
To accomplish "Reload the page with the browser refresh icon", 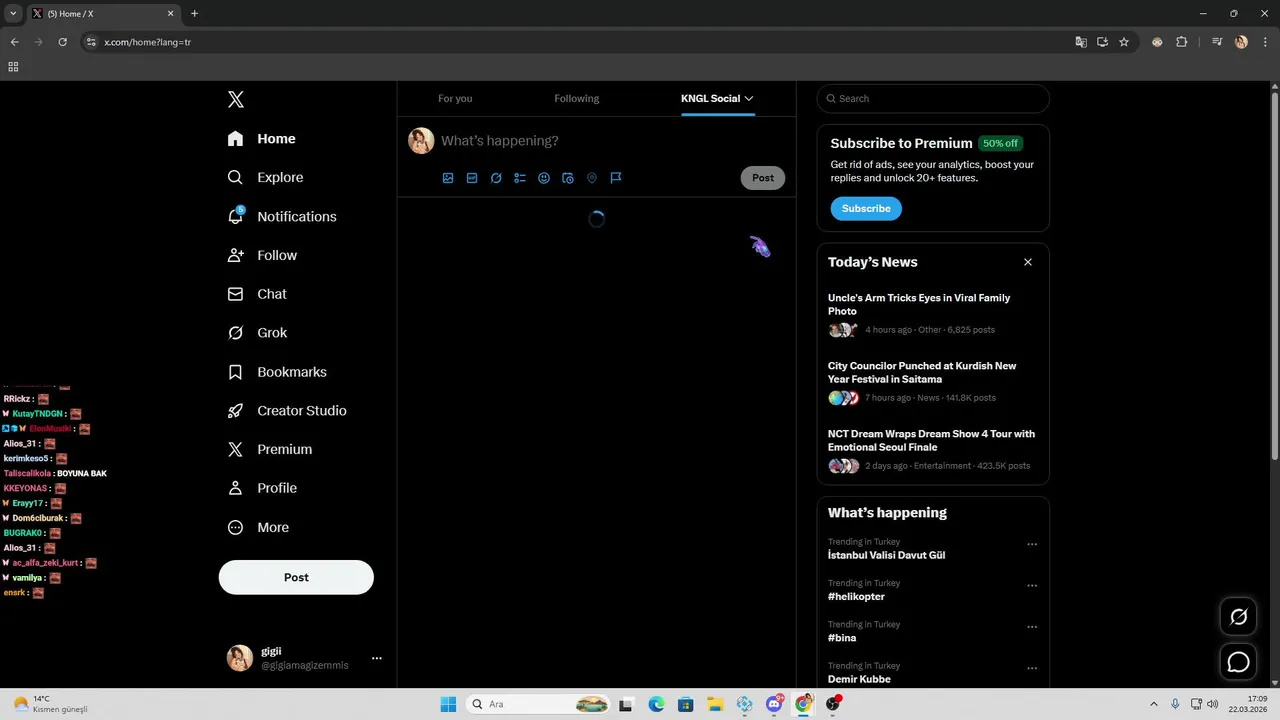I will tap(62, 42).
